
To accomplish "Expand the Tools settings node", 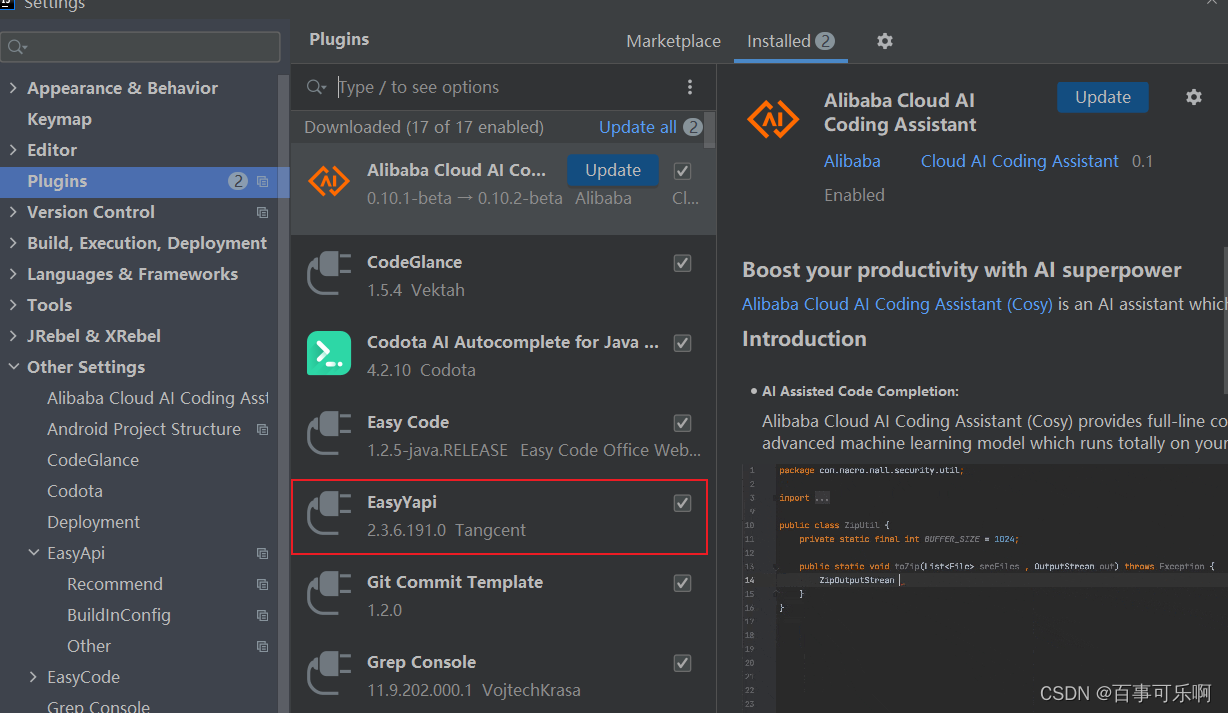I will click(x=13, y=305).
